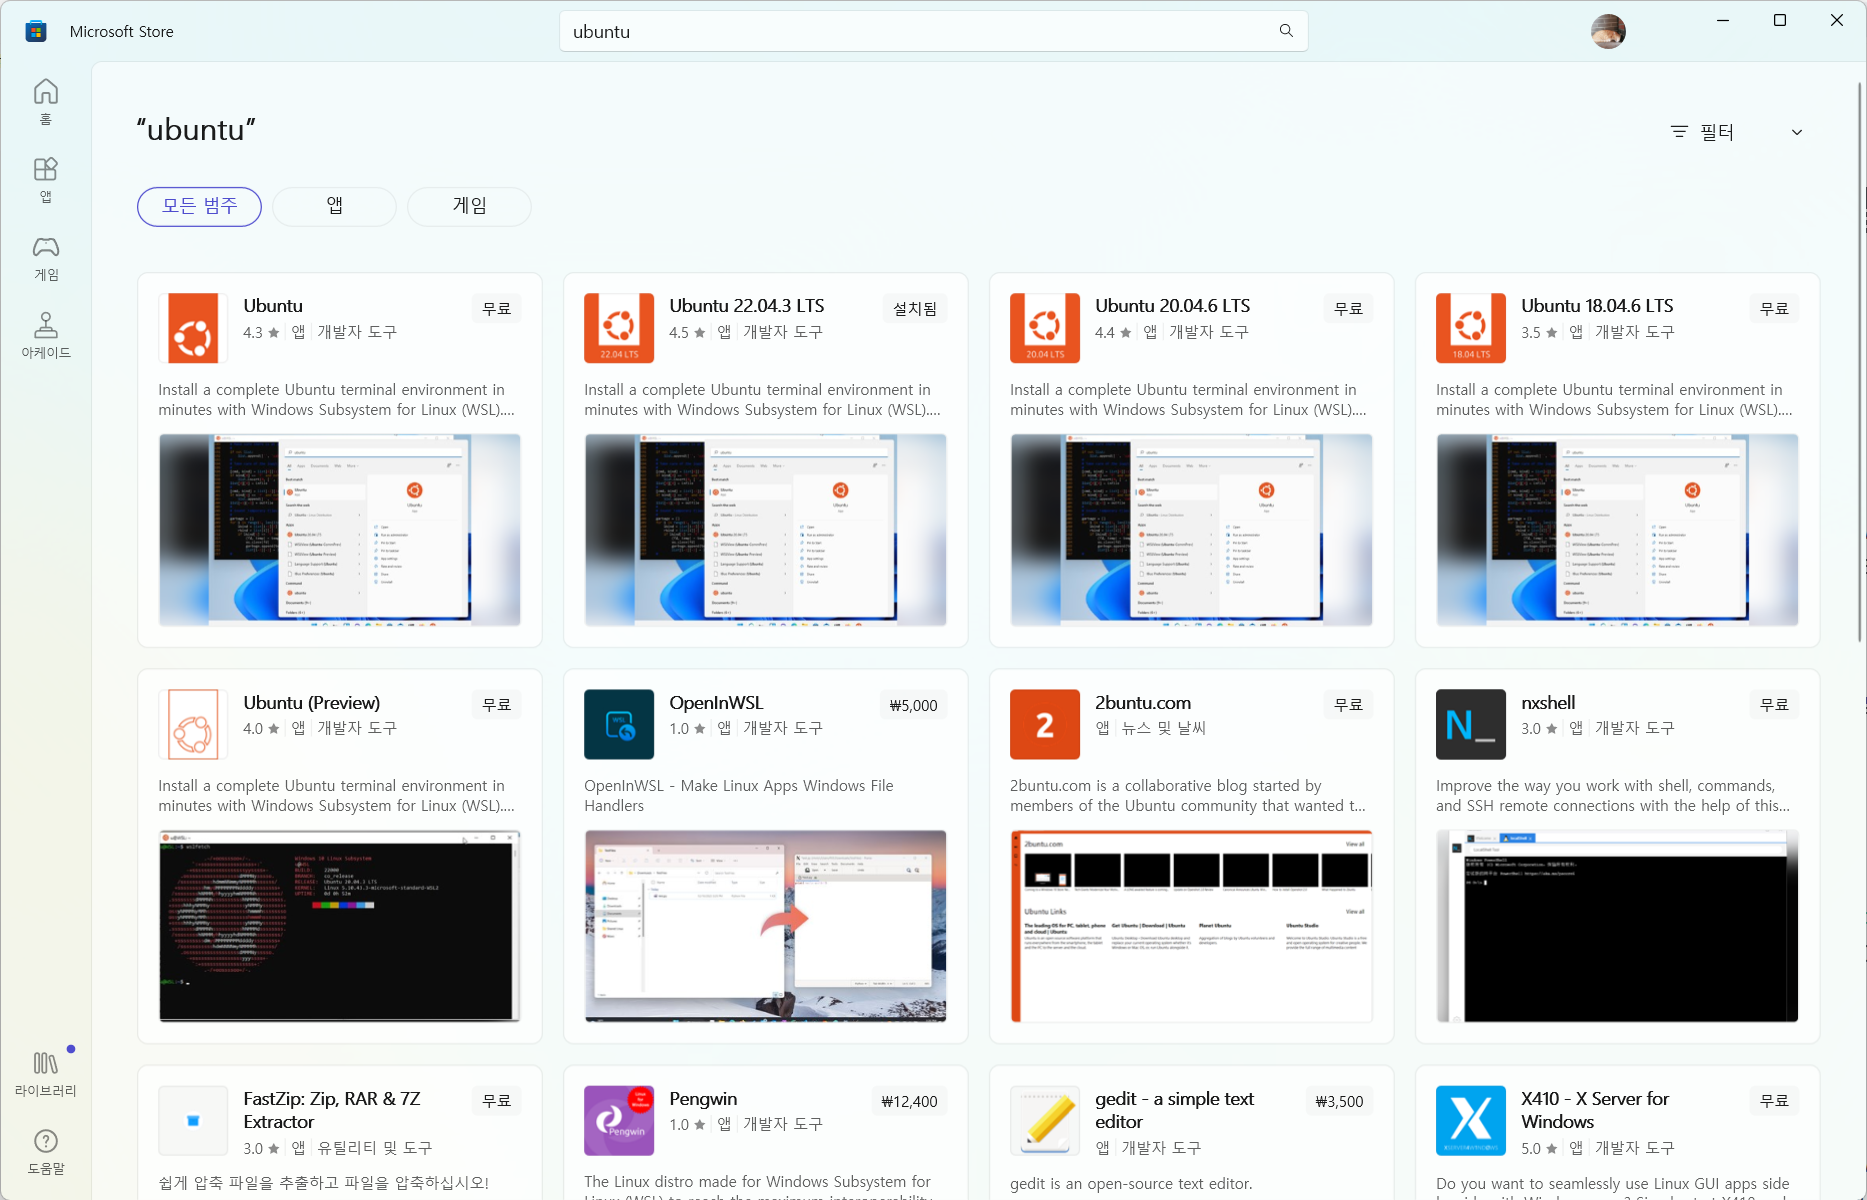Open gedit - a simple text editor title

tap(1175, 1110)
